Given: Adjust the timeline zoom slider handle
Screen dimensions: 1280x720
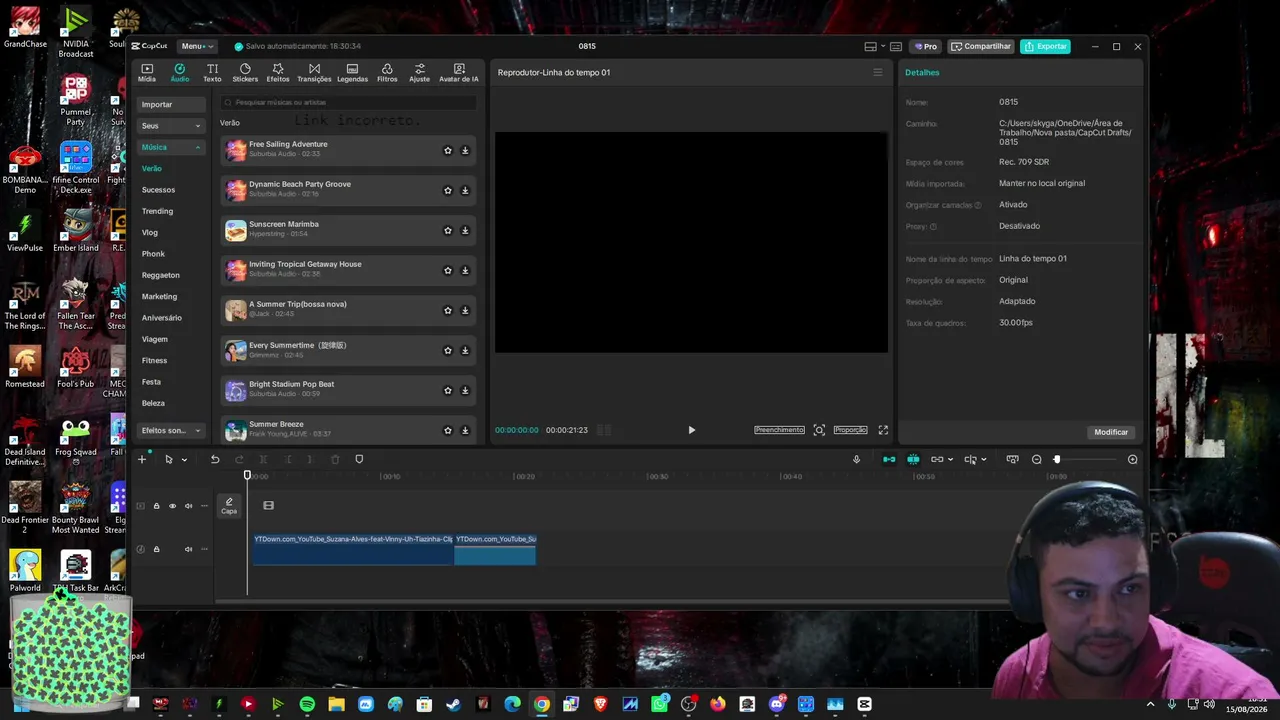Looking at the screenshot, I should click(x=1056, y=460).
